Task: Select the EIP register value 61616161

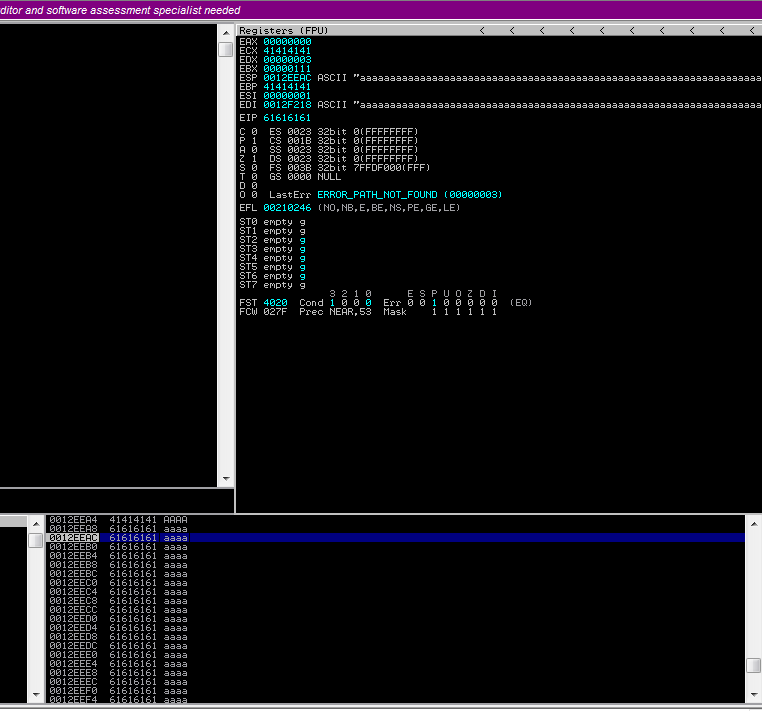Action: [287, 118]
